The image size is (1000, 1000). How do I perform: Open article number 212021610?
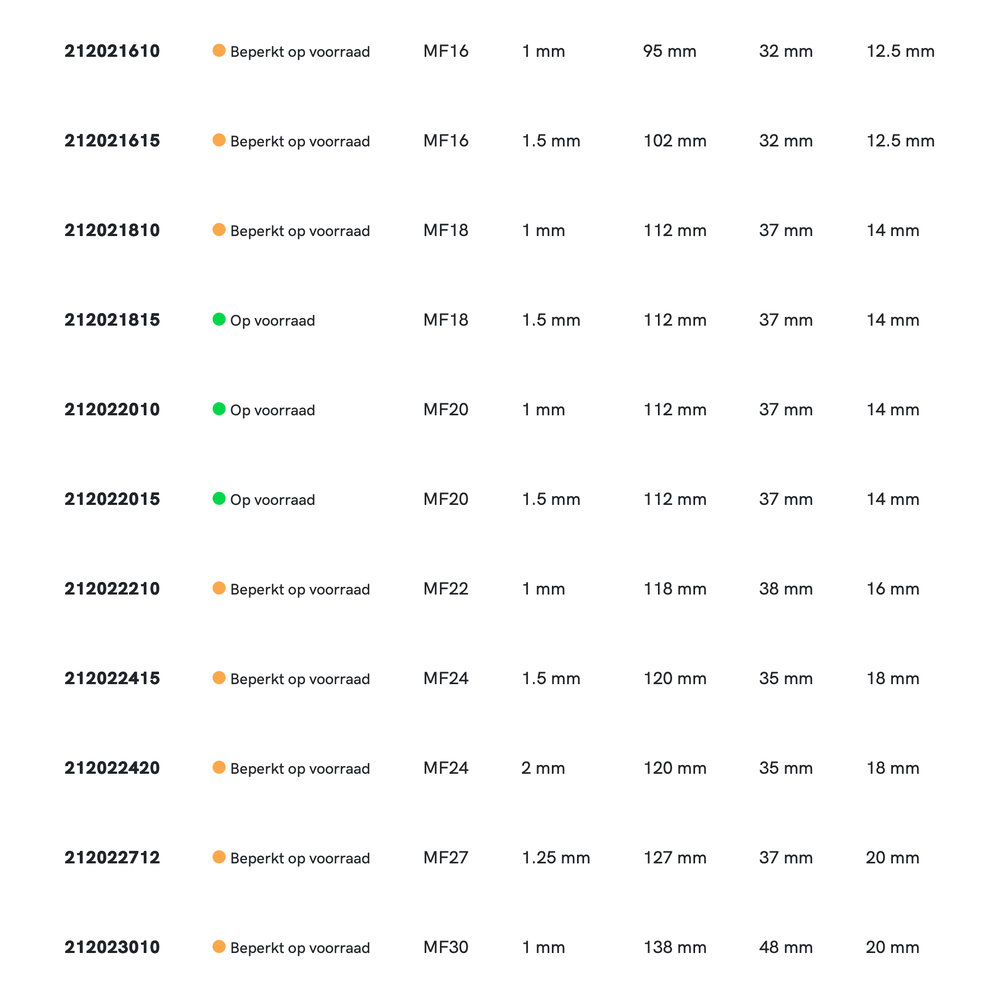click(x=112, y=51)
